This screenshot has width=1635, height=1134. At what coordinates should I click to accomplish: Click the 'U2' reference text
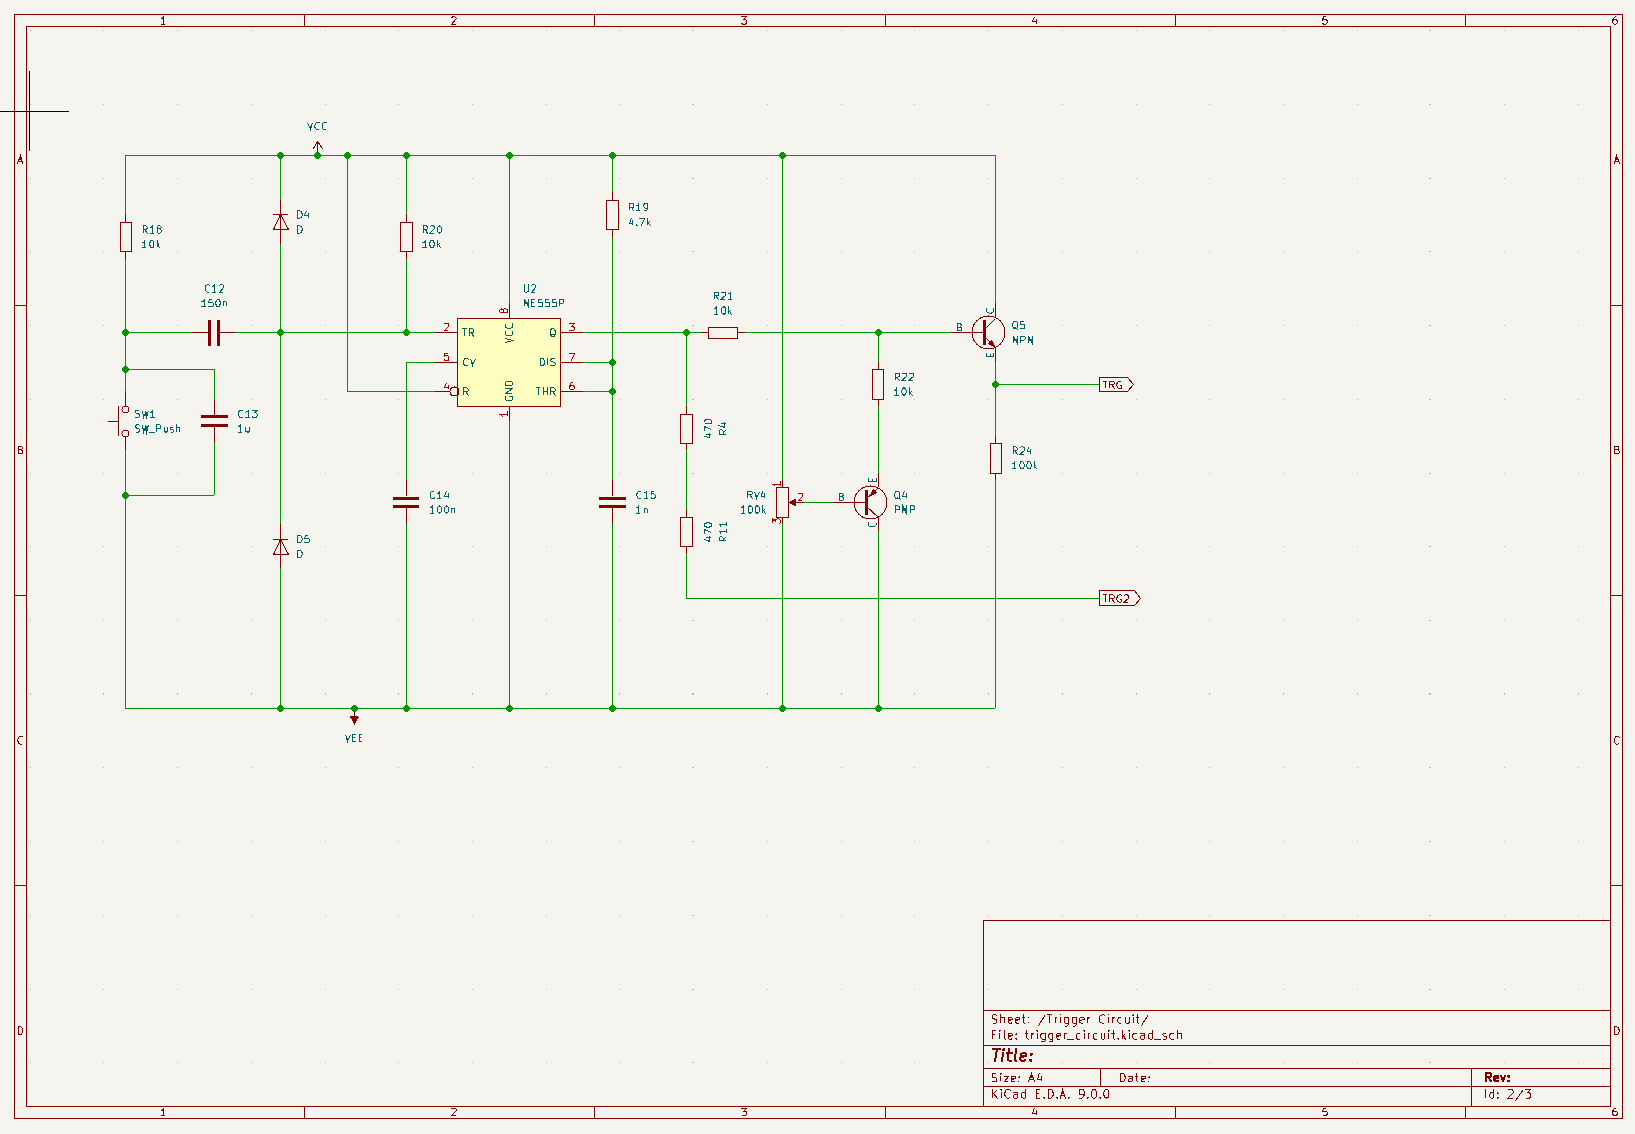pos(530,289)
